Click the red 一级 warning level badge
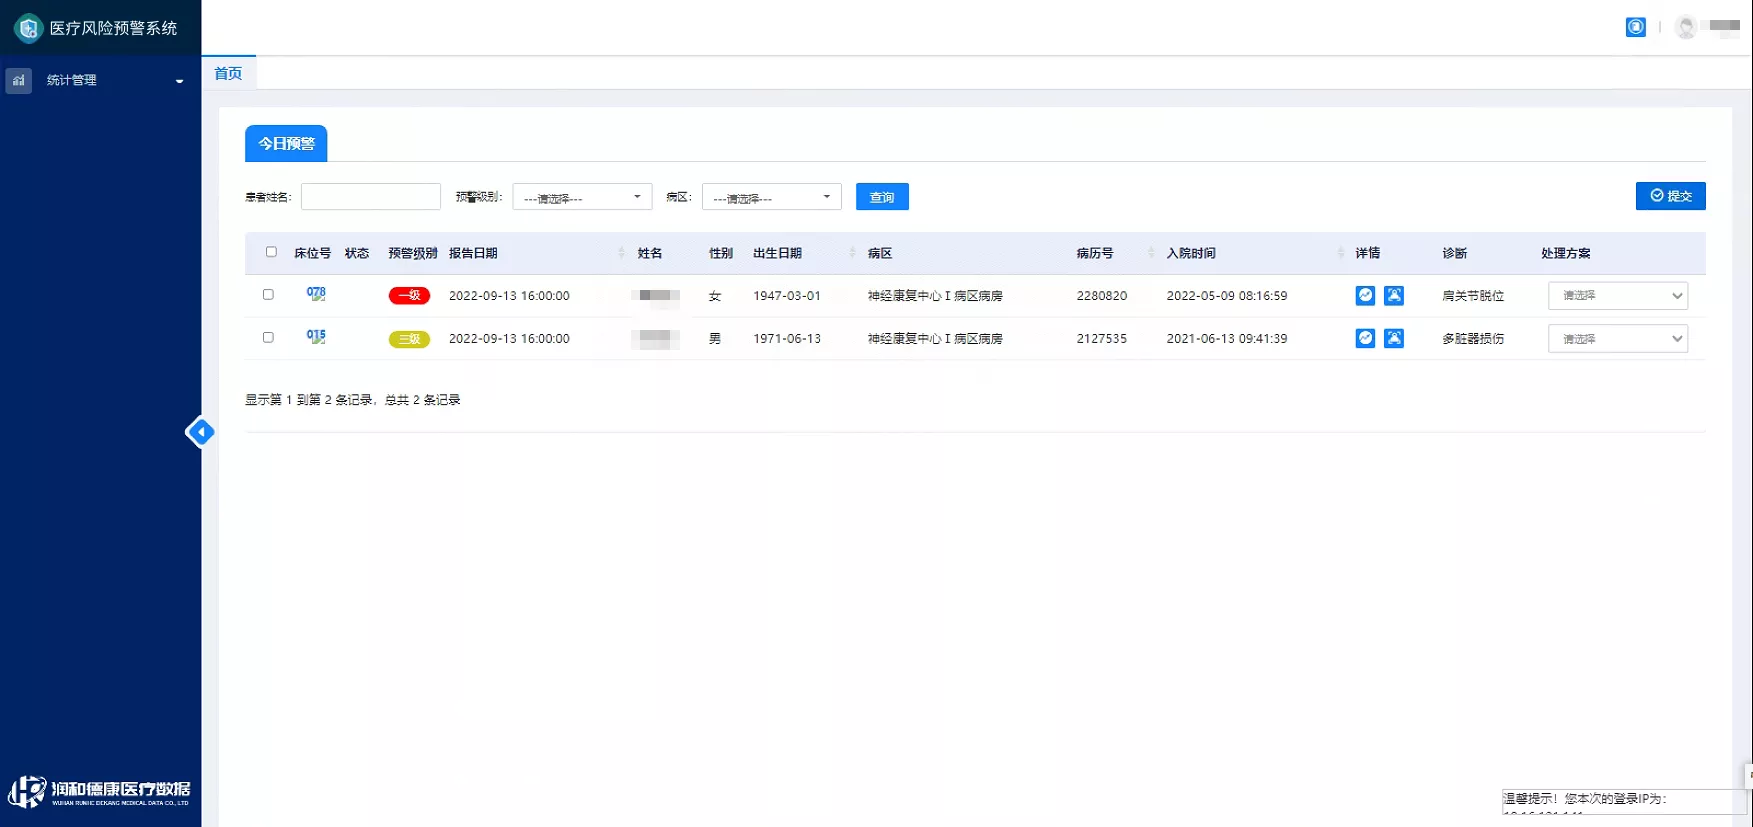 click(x=409, y=296)
